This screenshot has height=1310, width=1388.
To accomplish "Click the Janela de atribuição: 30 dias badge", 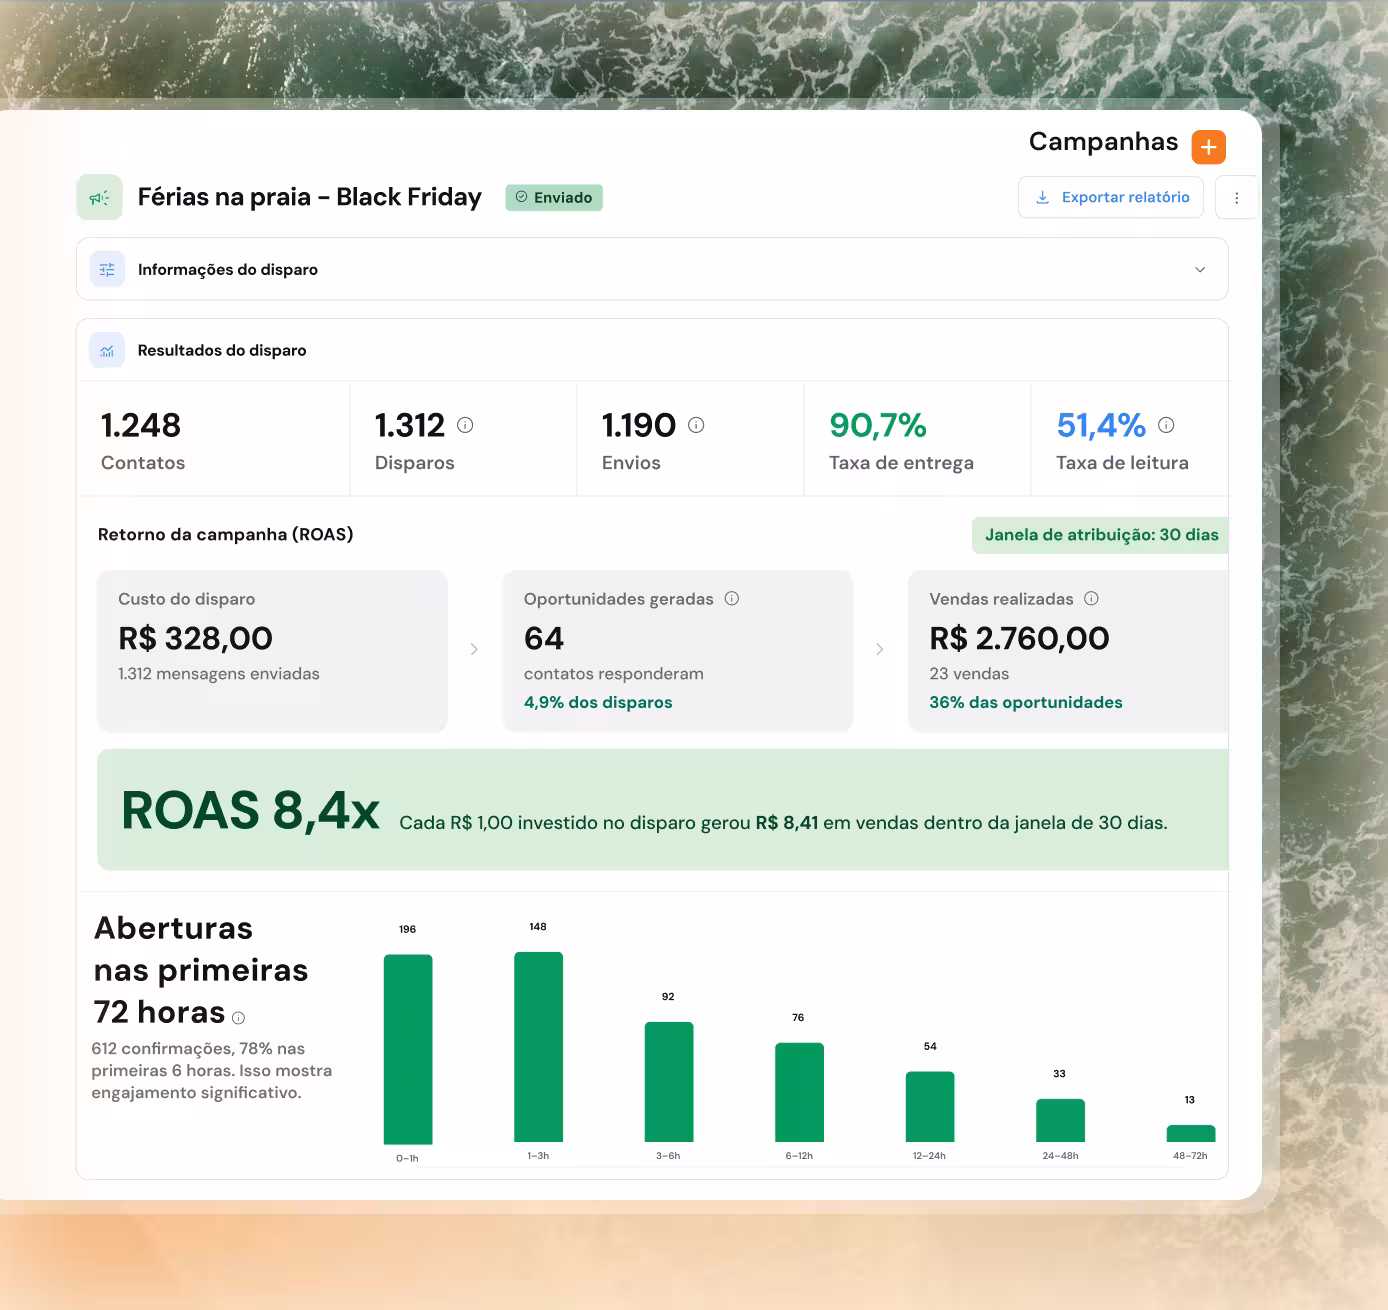I will 1101,535.
